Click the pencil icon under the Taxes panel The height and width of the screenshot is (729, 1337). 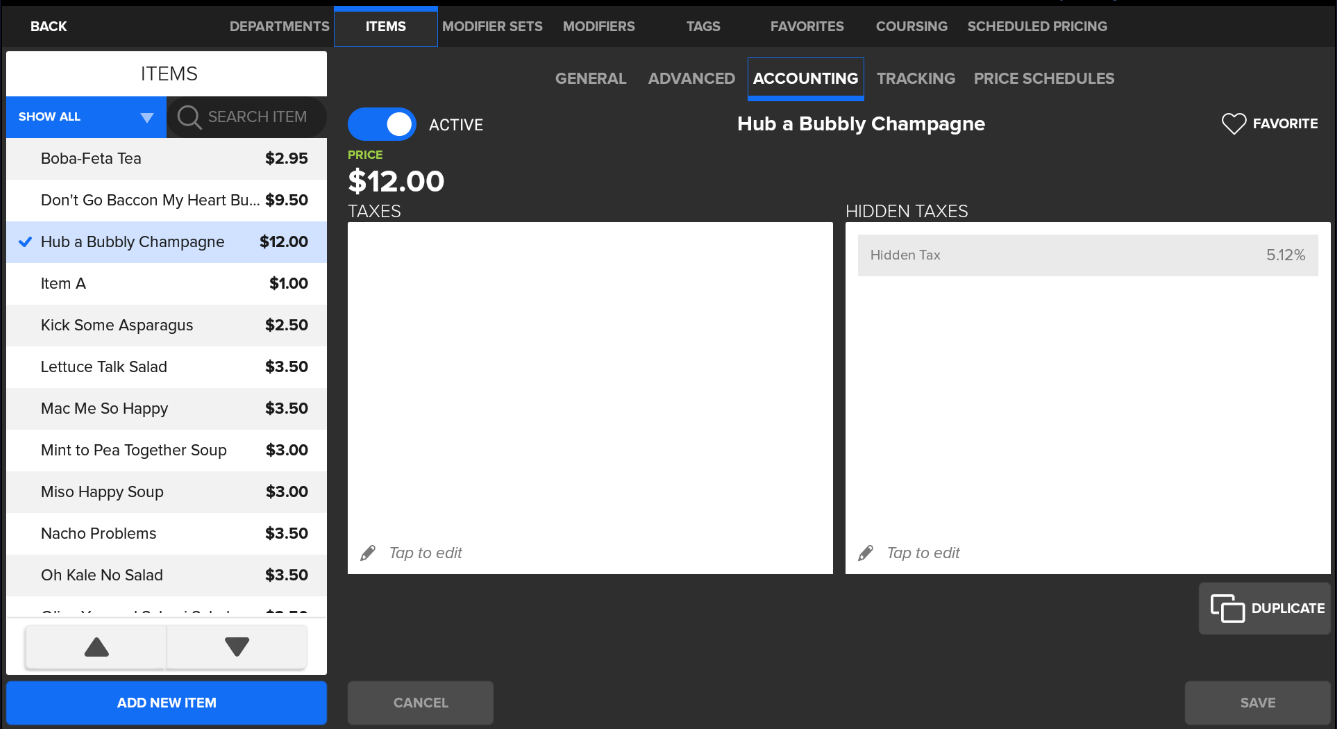[x=368, y=551]
